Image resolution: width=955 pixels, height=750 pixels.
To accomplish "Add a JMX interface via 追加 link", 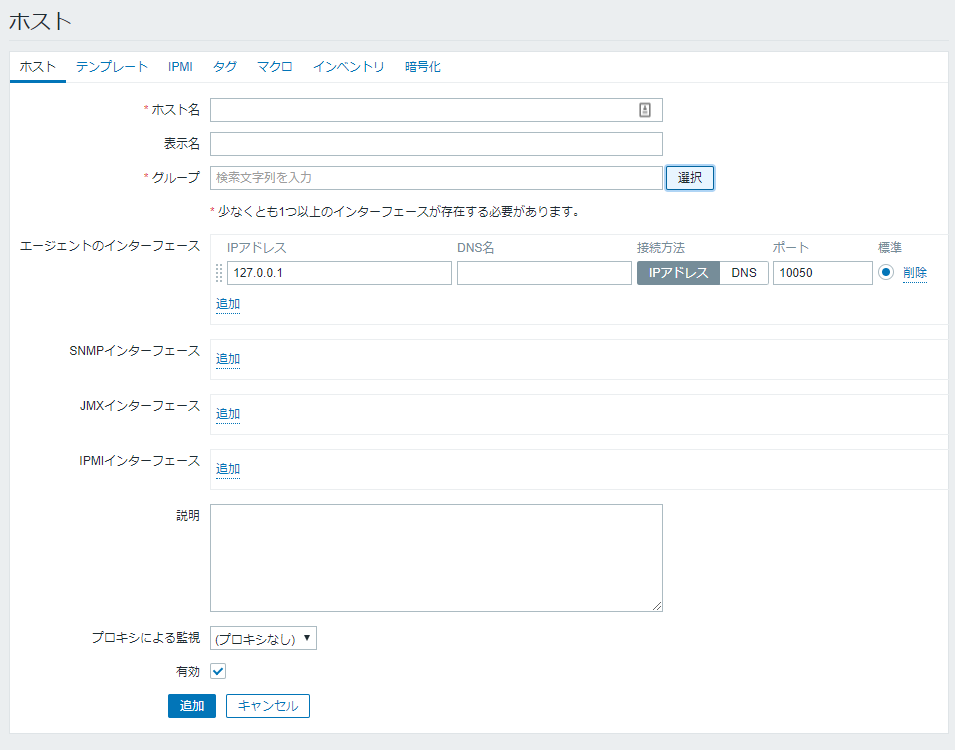I will click(x=228, y=414).
